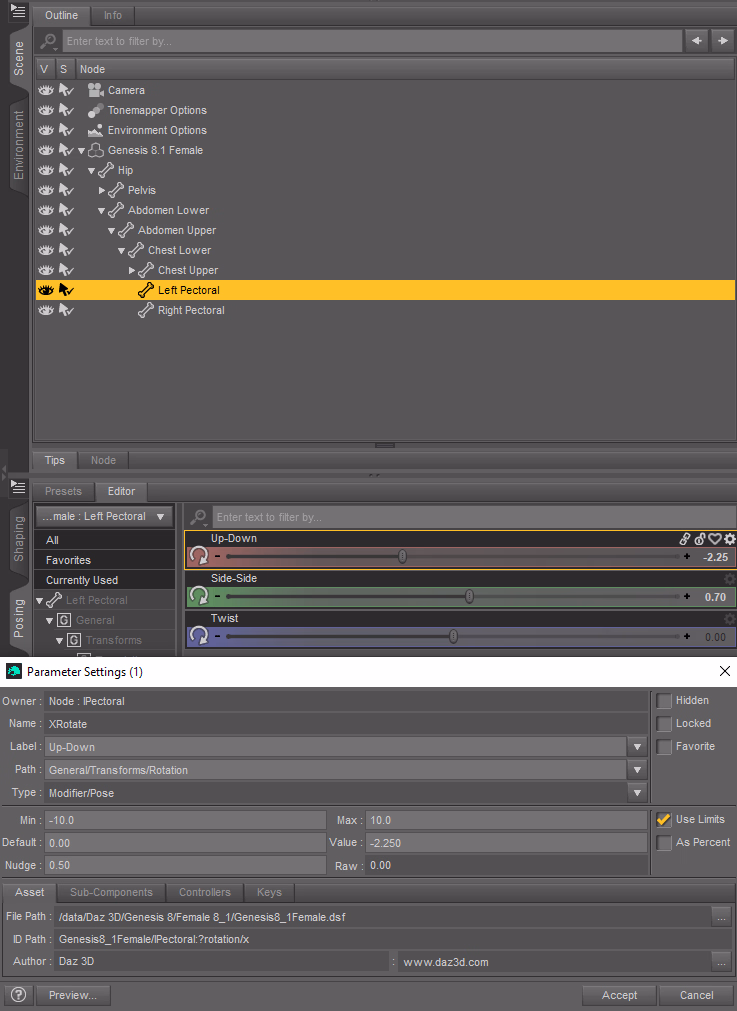Enable the Locked checkbox
The width and height of the screenshot is (737, 1011).
[663, 723]
